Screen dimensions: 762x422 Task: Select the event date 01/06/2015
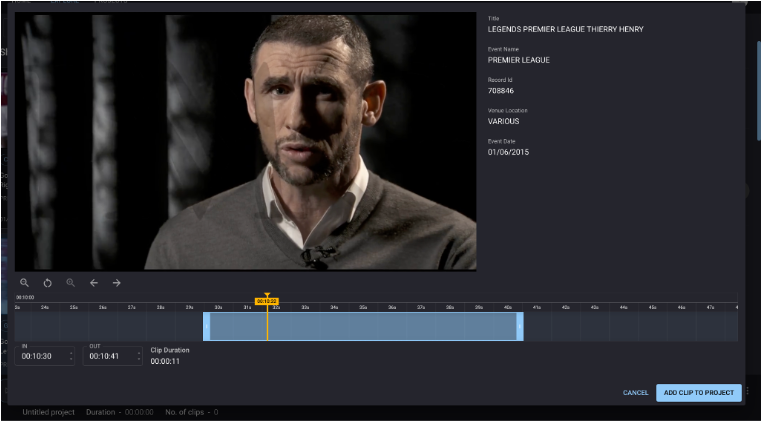508,152
